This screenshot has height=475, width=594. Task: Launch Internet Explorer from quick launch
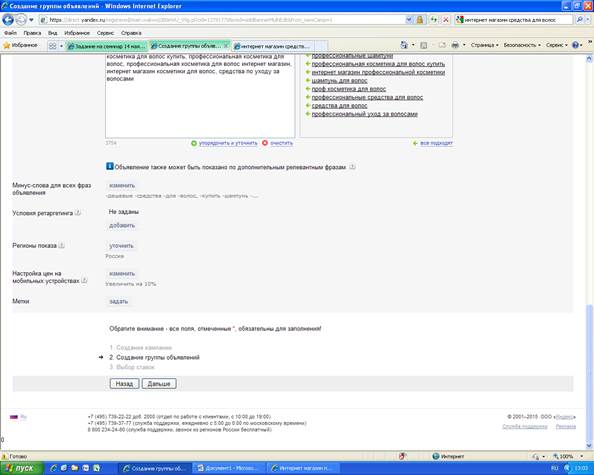click(x=53, y=469)
